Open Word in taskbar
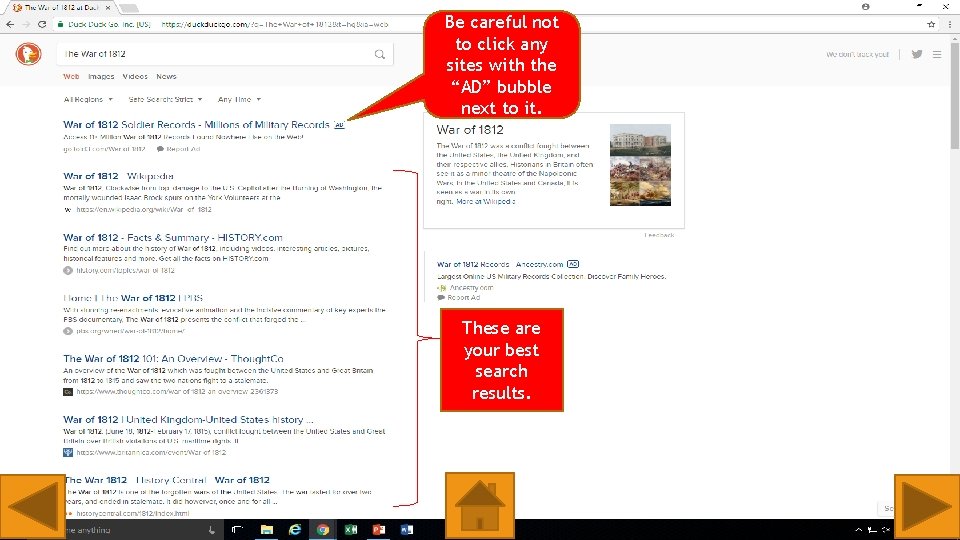Screen dimensions: 960x540 coord(407,530)
